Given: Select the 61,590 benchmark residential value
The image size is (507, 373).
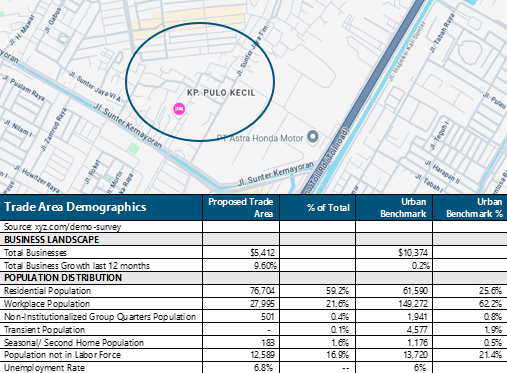Looking at the screenshot, I should coord(415,291).
